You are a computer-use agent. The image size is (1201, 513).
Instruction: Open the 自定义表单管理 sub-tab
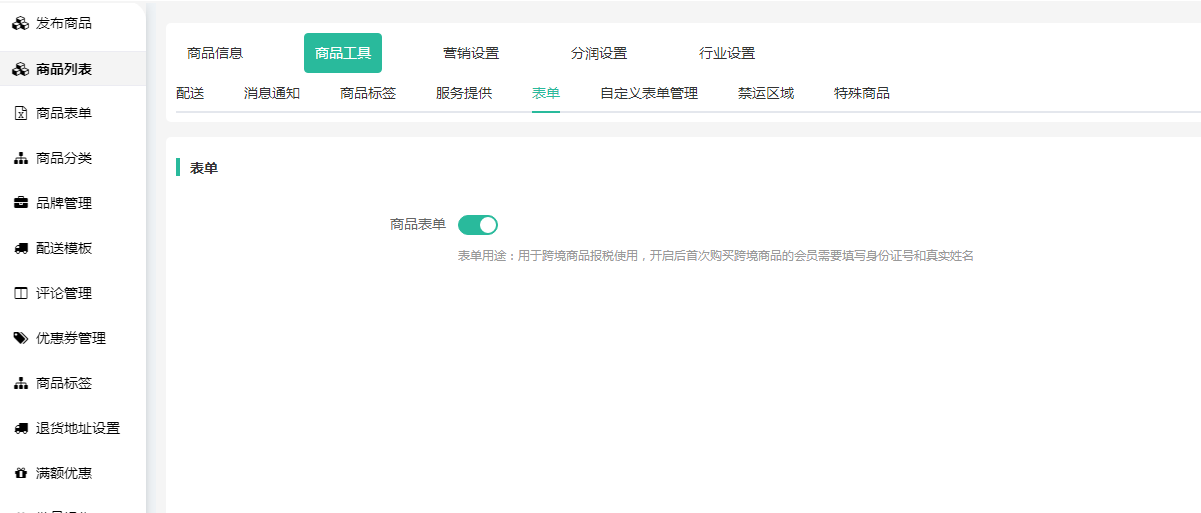[x=649, y=94]
